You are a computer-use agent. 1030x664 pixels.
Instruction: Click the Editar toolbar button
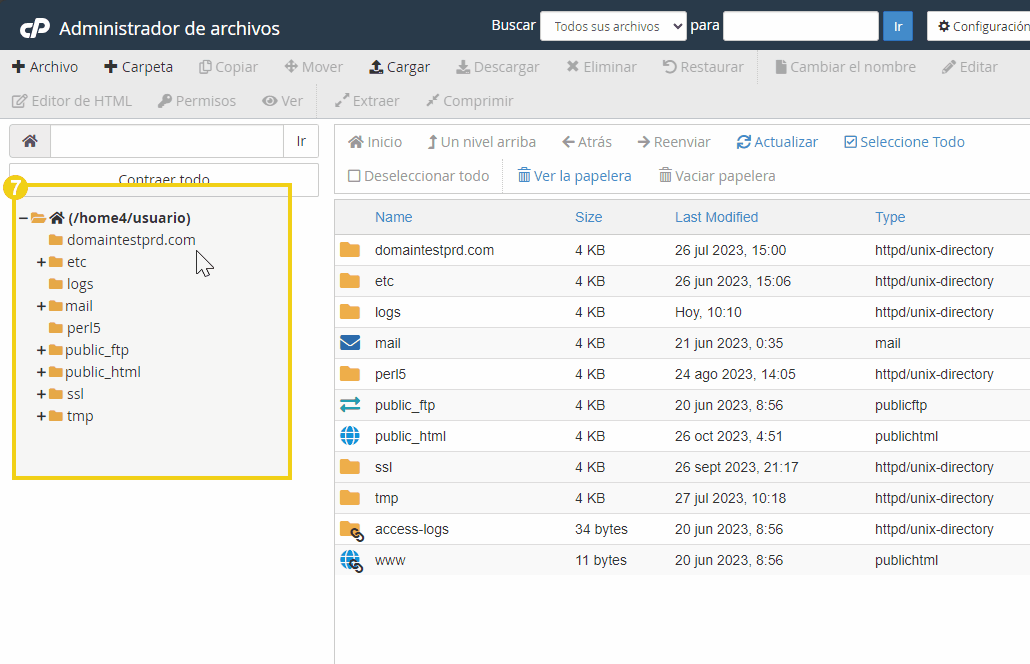(969, 67)
